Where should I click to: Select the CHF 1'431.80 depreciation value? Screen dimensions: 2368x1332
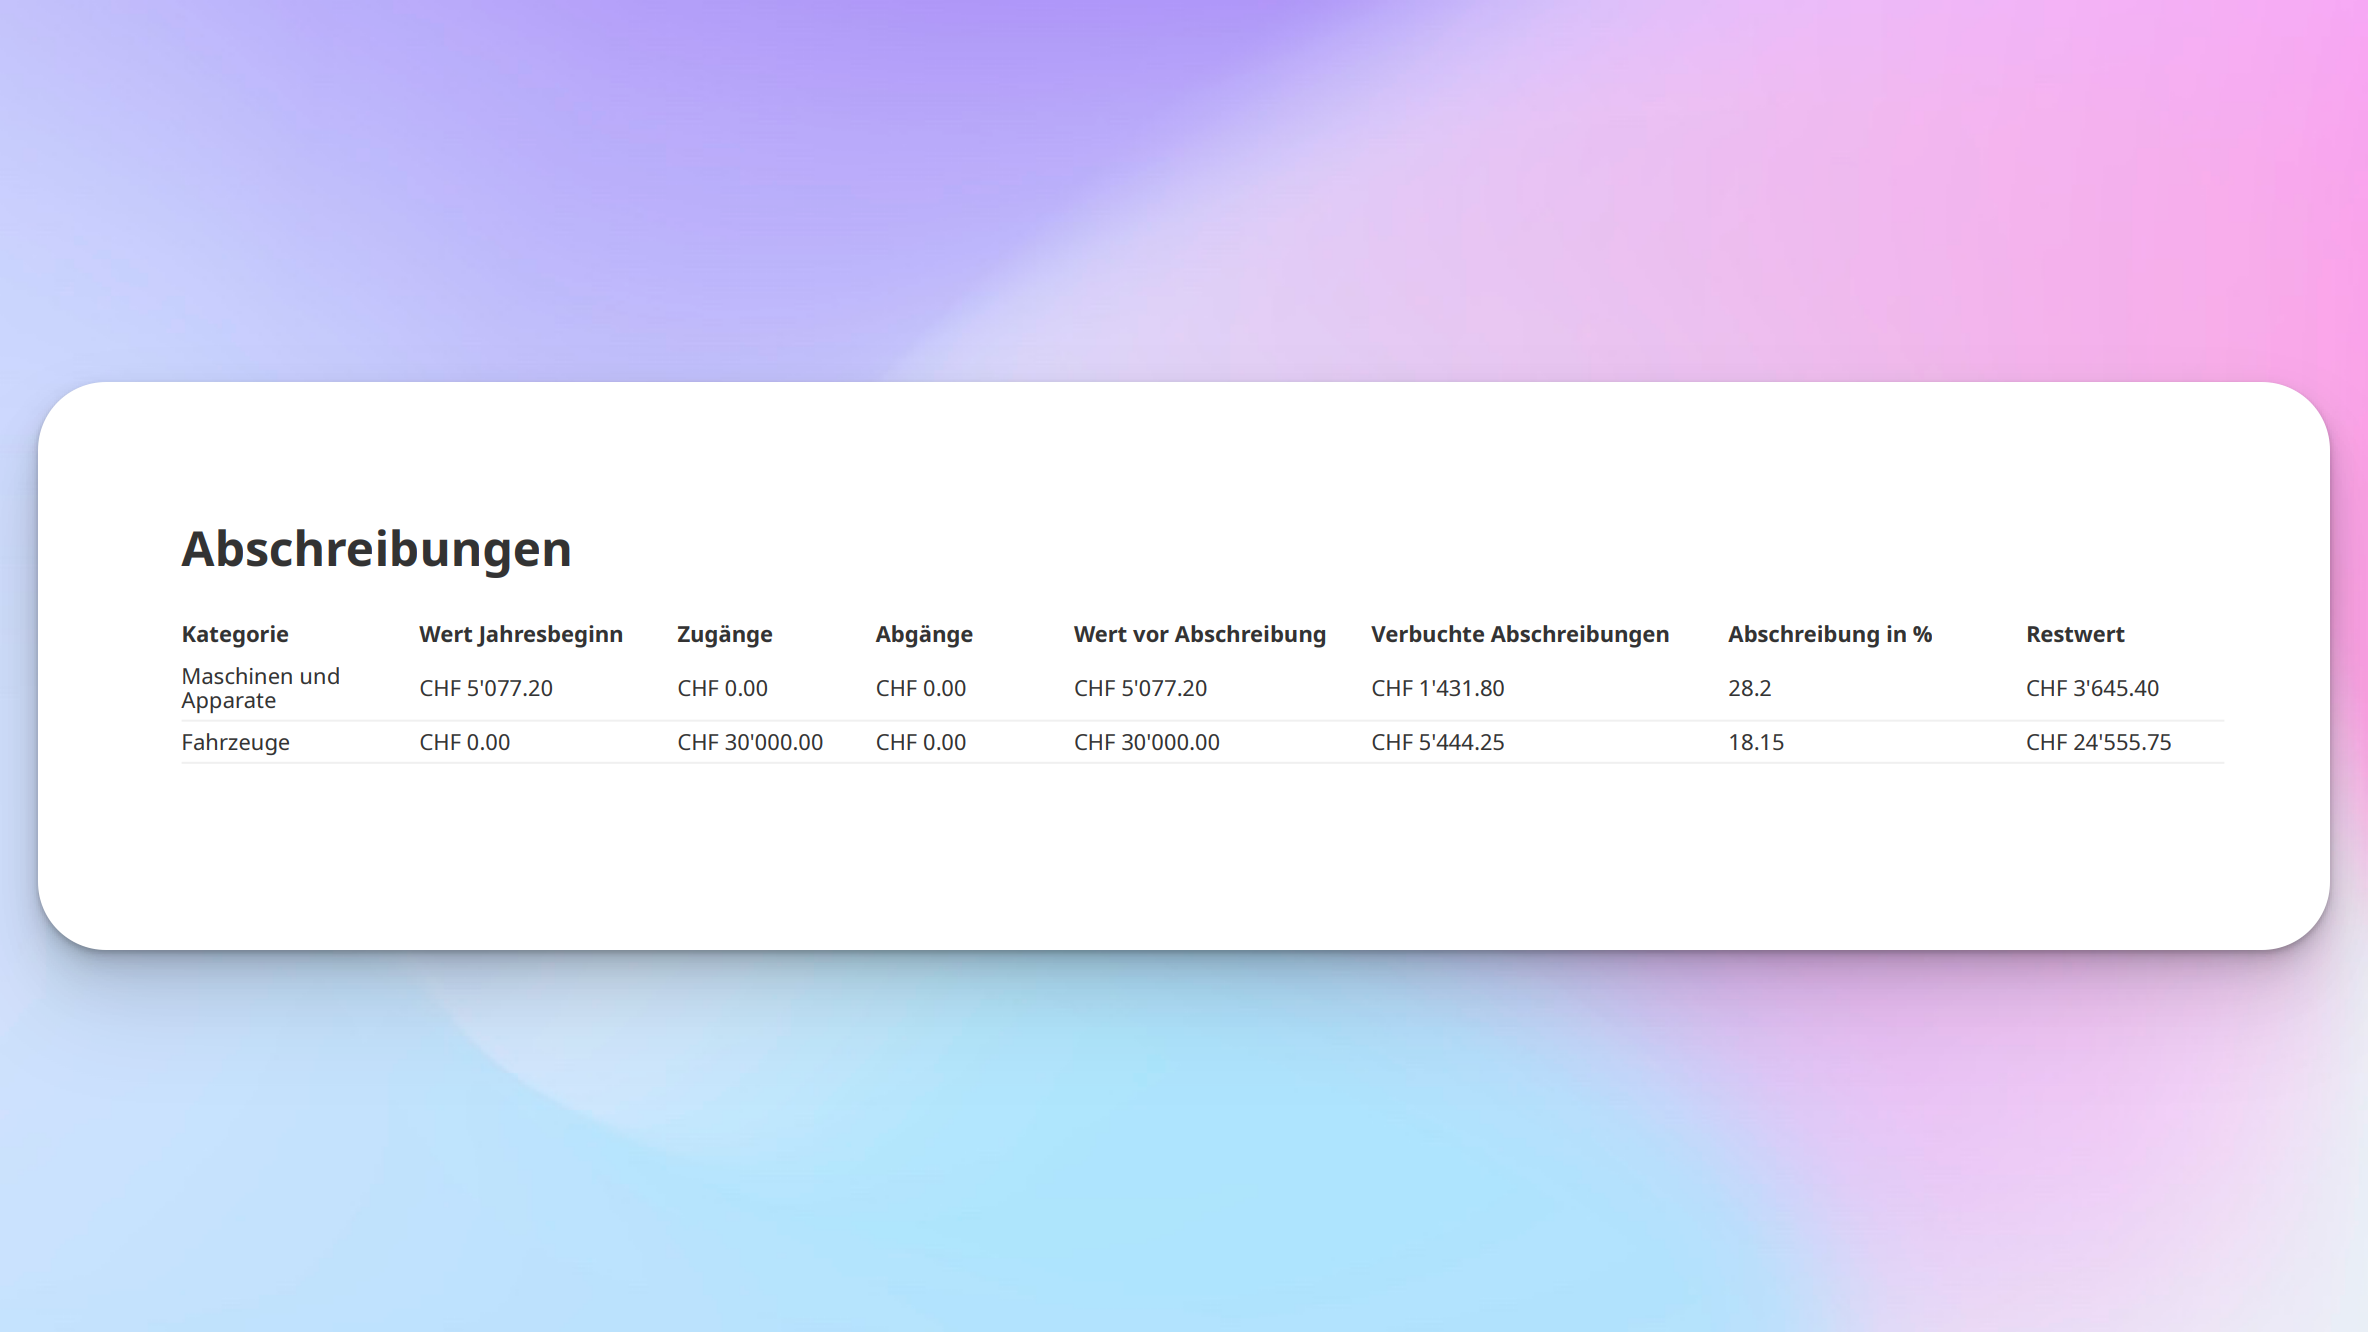[1438, 688]
